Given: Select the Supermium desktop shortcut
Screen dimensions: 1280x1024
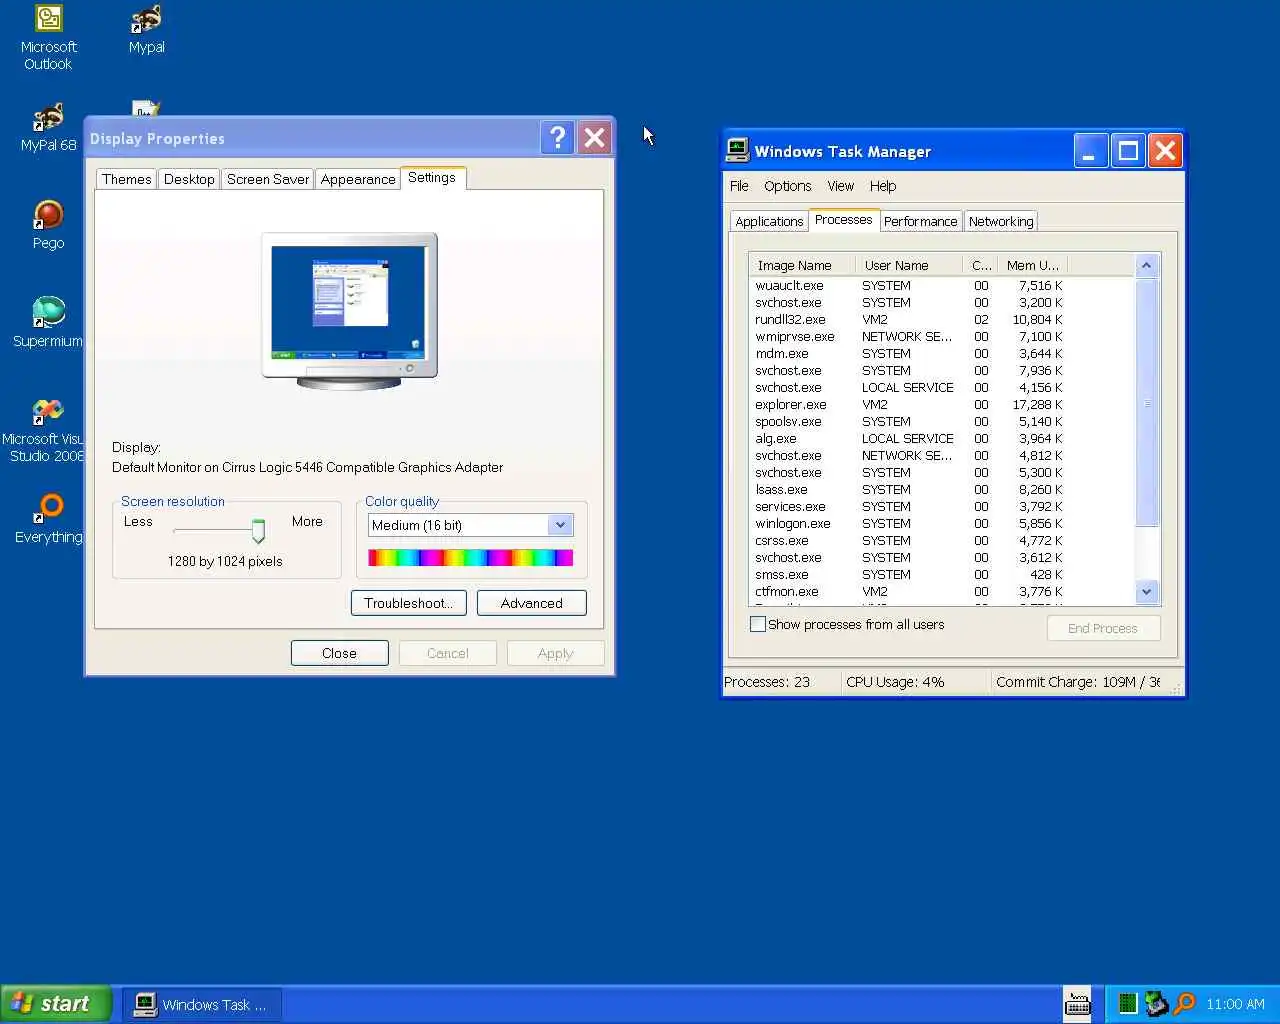Looking at the screenshot, I should pyautogui.click(x=48, y=323).
